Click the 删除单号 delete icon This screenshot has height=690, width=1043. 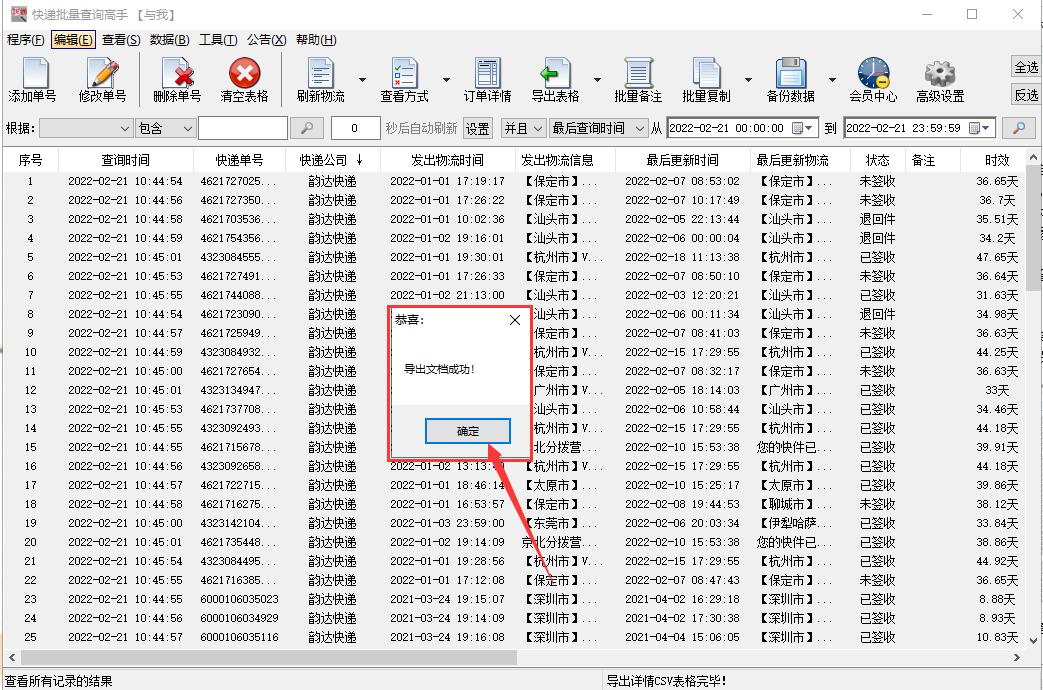[x=177, y=79]
